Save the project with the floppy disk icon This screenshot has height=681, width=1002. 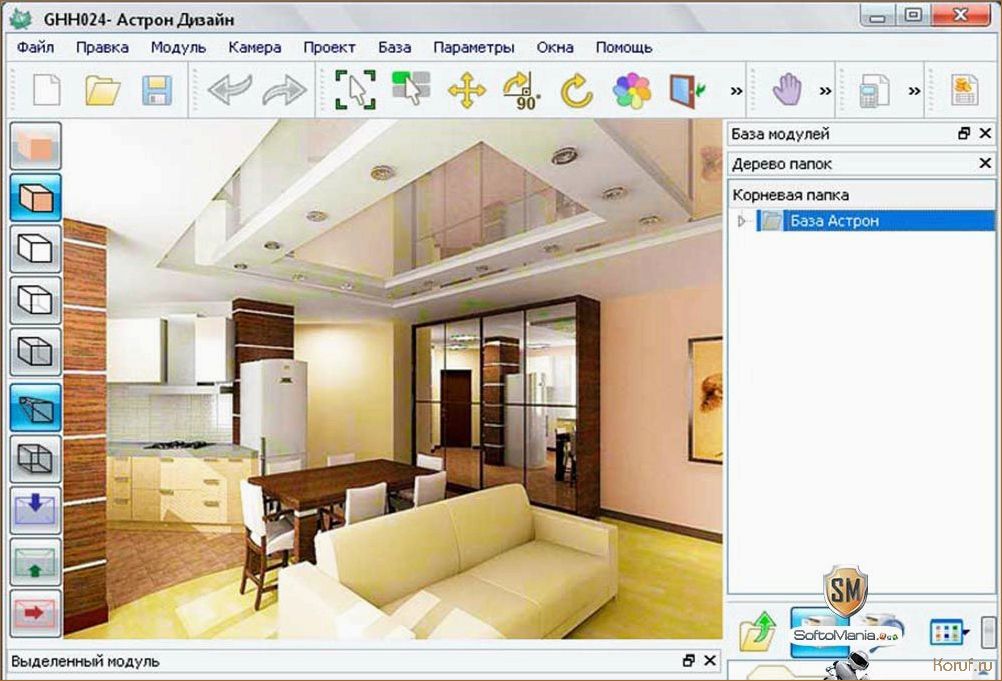pos(157,91)
